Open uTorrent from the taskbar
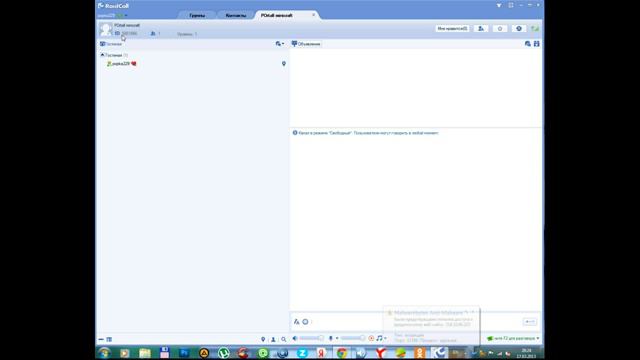 coord(223,353)
